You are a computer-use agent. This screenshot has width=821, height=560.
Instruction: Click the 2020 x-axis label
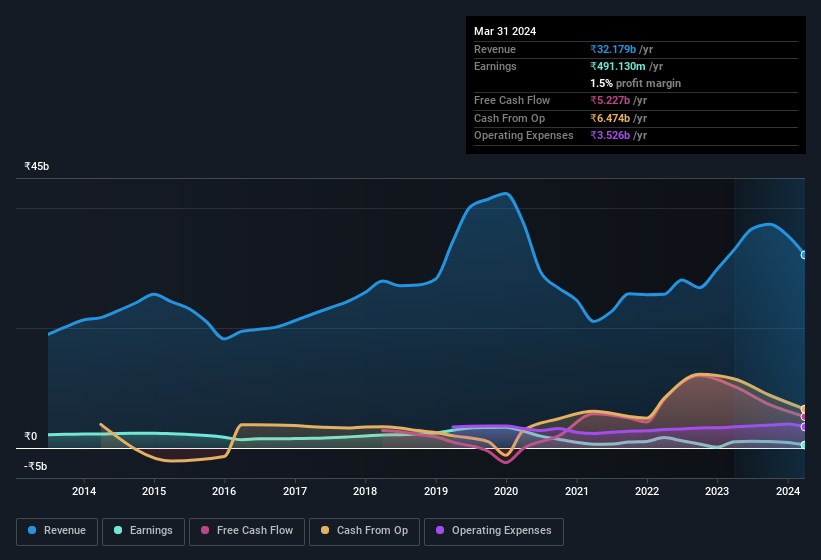coord(506,491)
